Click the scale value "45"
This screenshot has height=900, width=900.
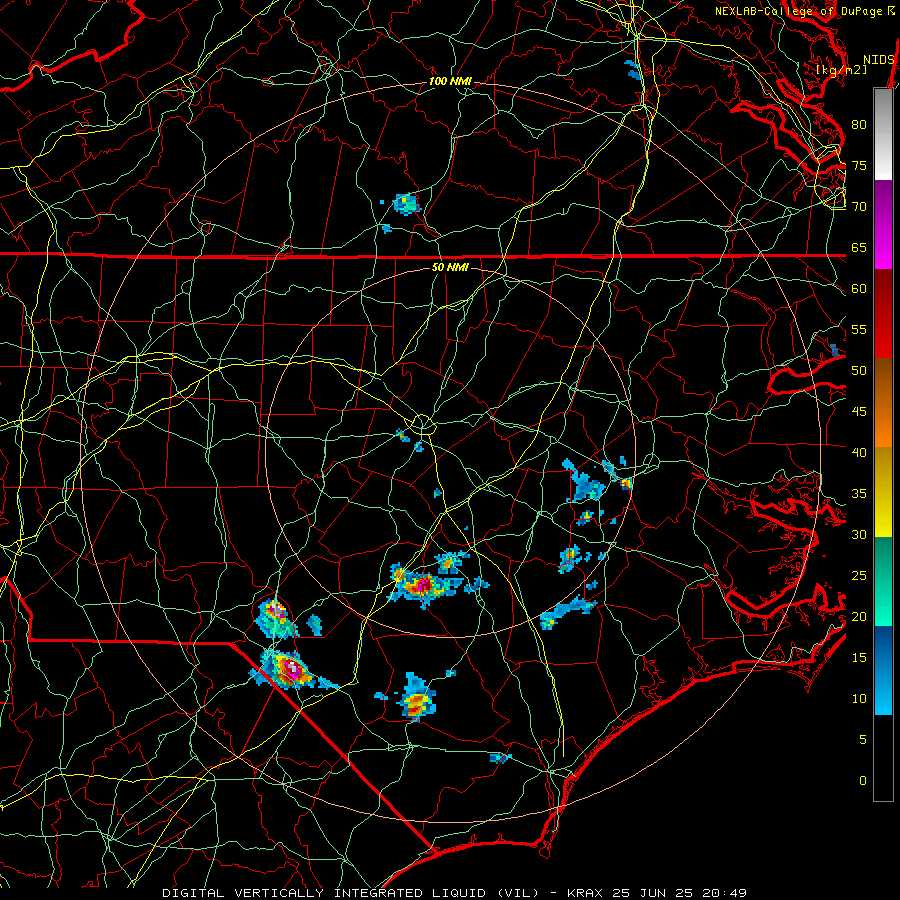pos(859,412)
